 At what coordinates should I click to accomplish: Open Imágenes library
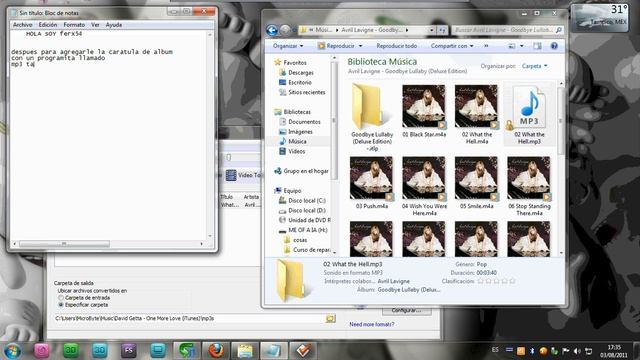300,131
